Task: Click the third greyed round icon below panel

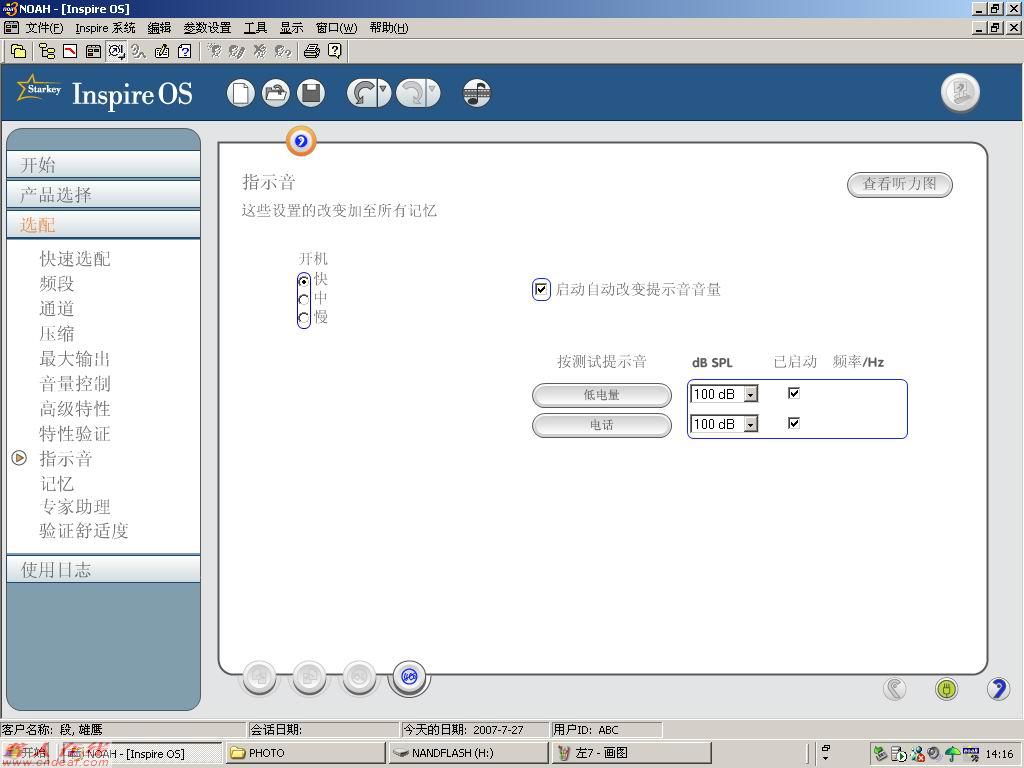Action: click(359, 677)
